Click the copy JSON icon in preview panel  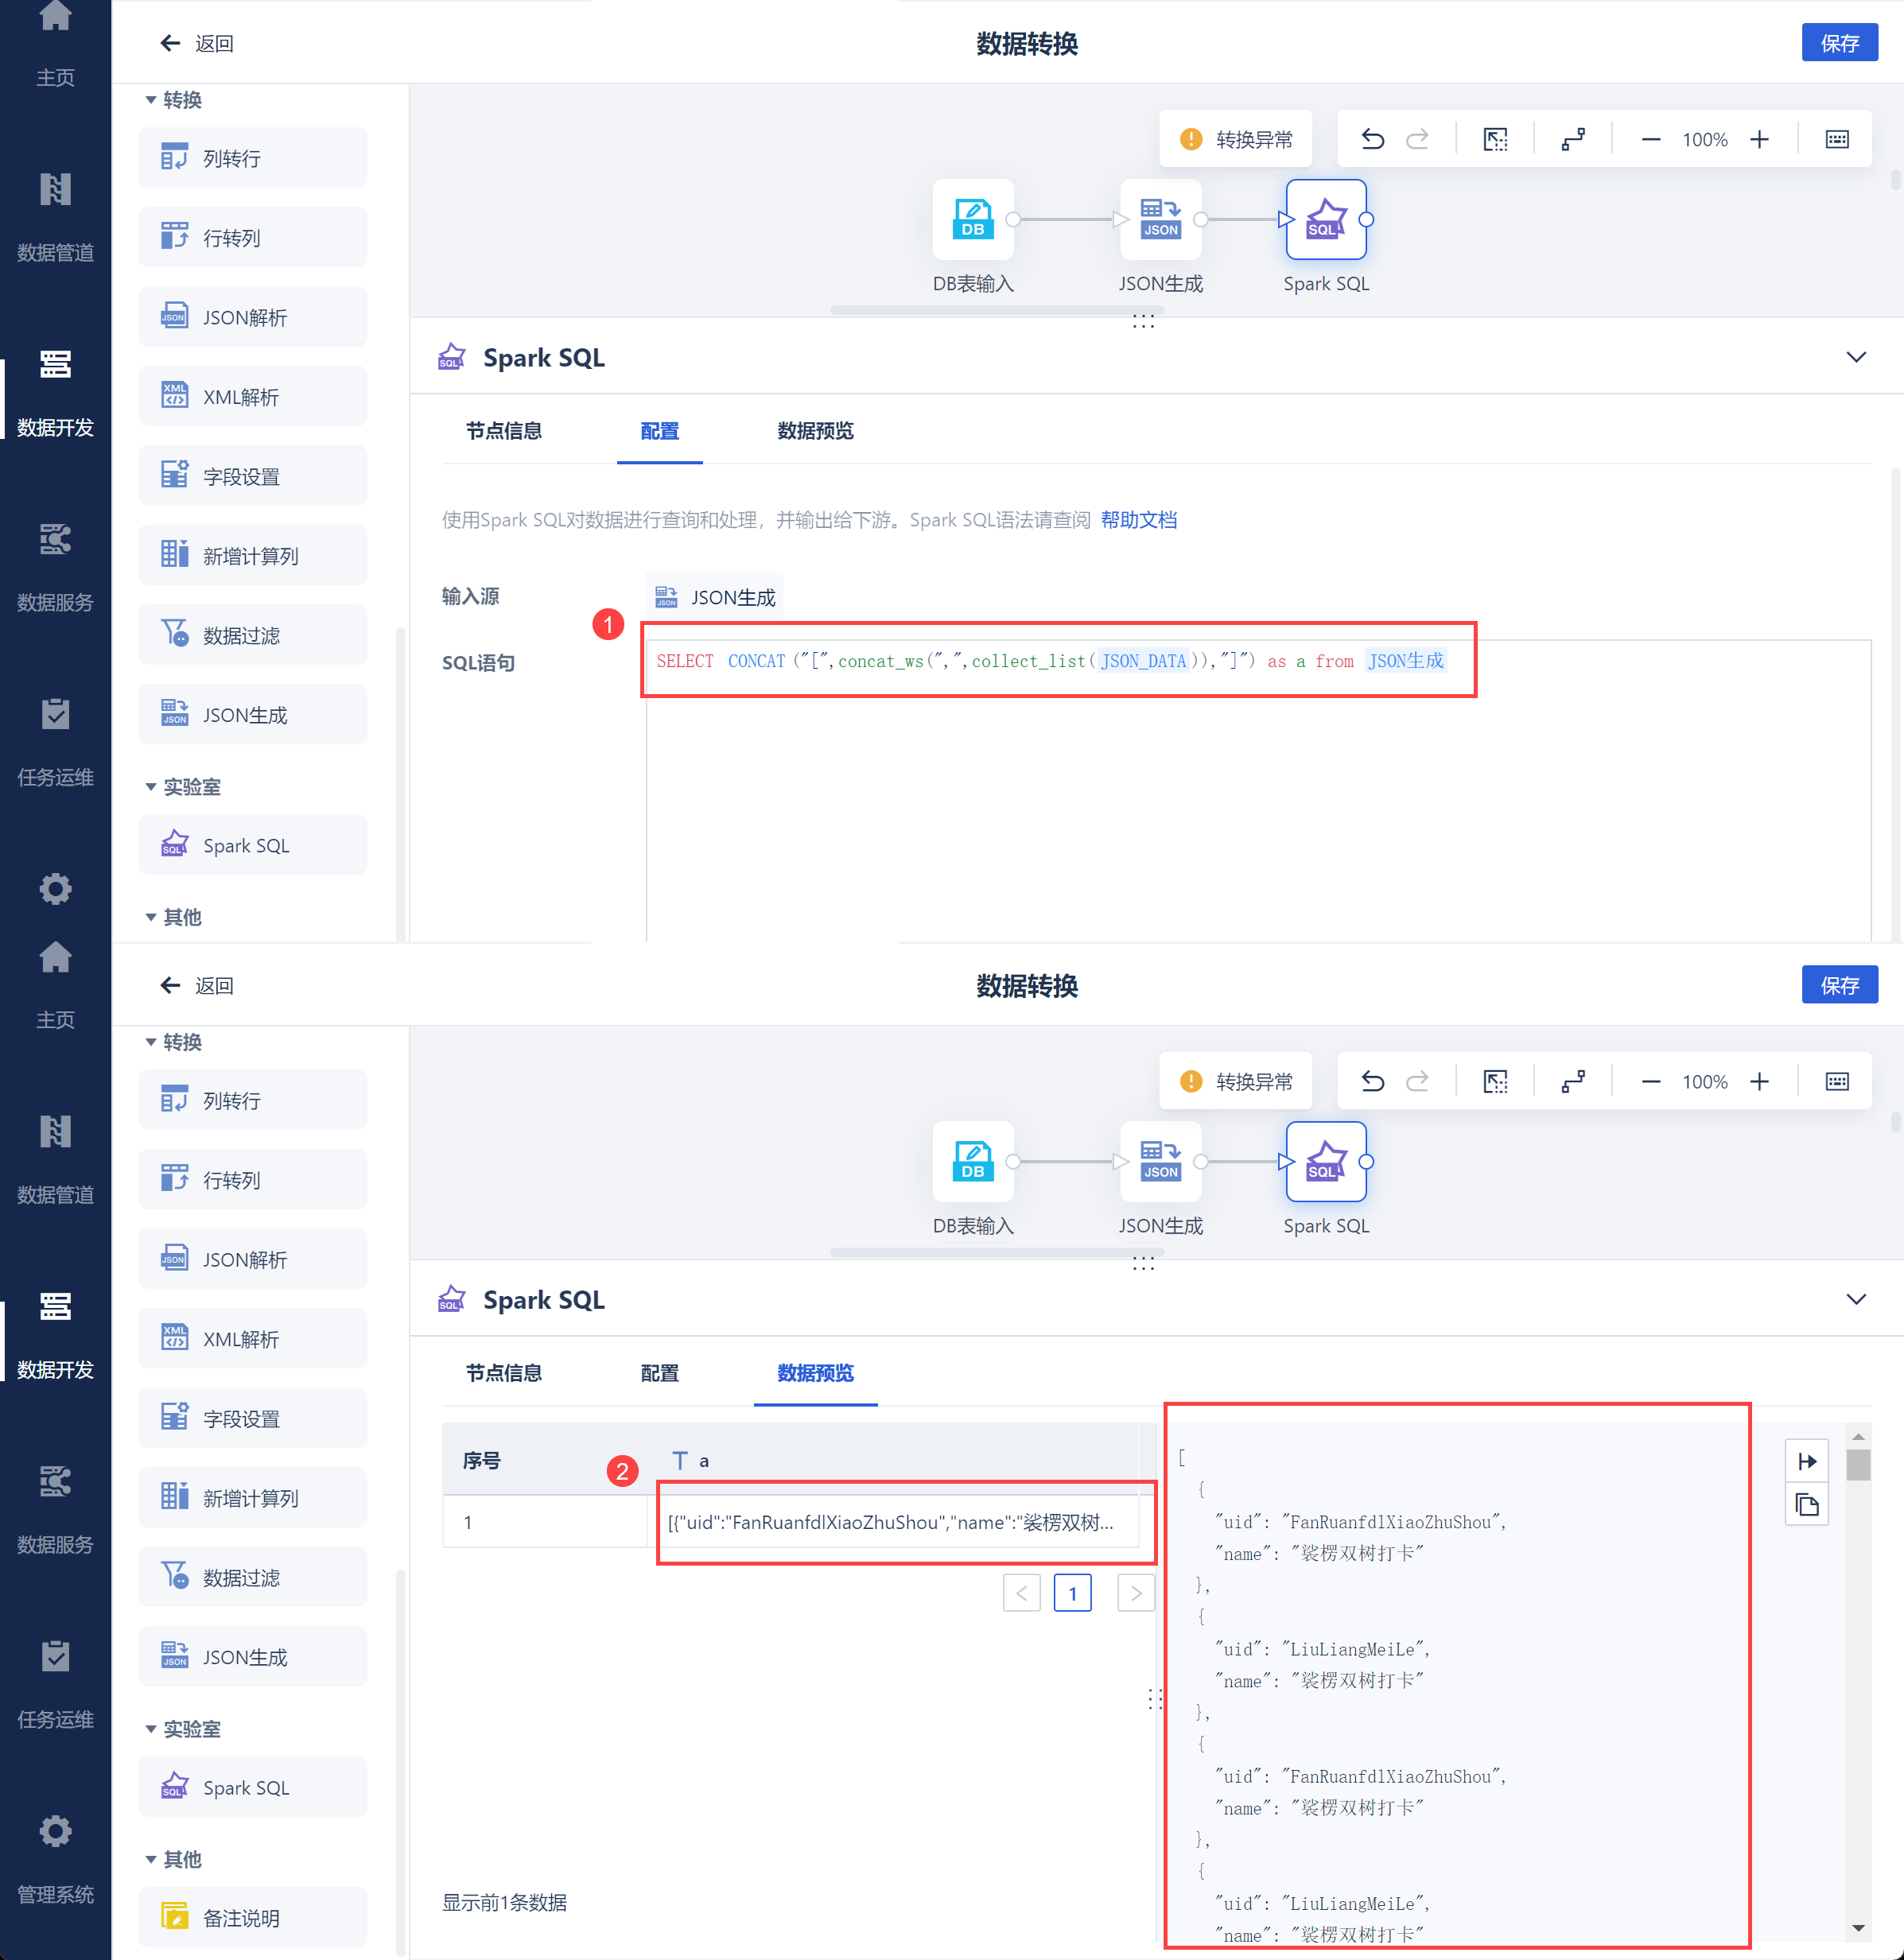[1806, 1505]
